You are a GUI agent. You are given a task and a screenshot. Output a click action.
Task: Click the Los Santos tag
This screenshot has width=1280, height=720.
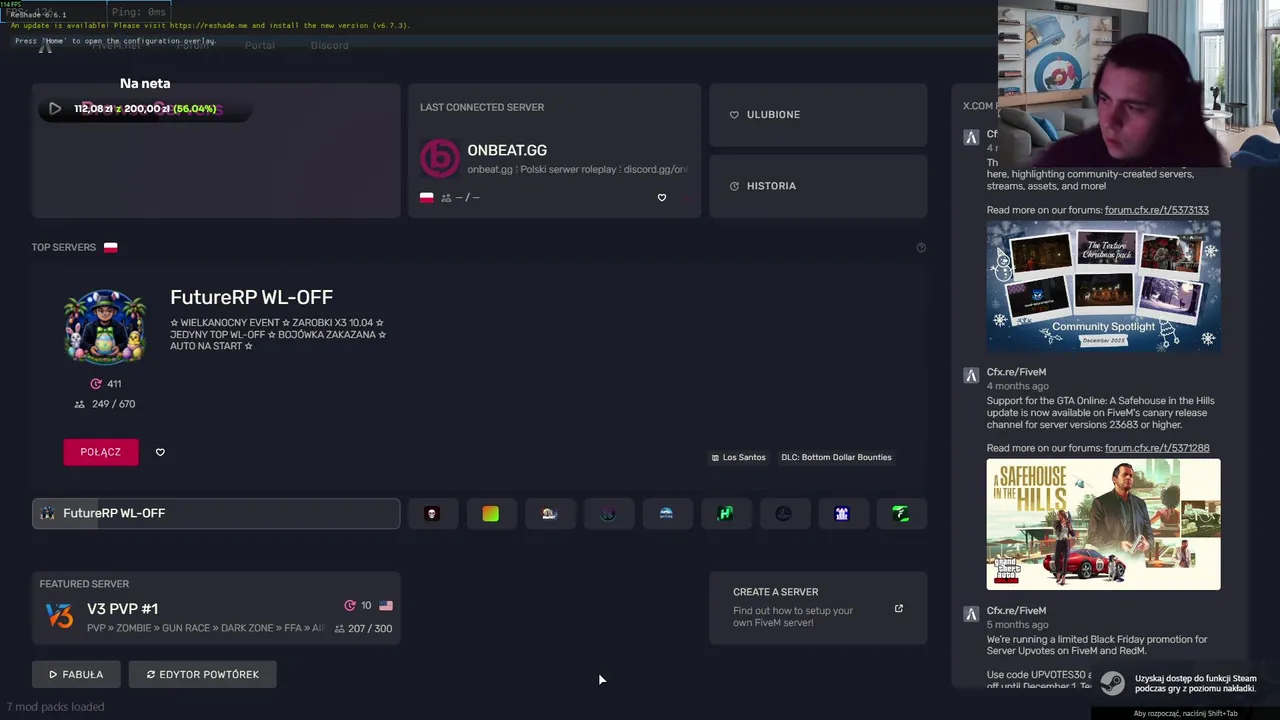tap(738, 457)
